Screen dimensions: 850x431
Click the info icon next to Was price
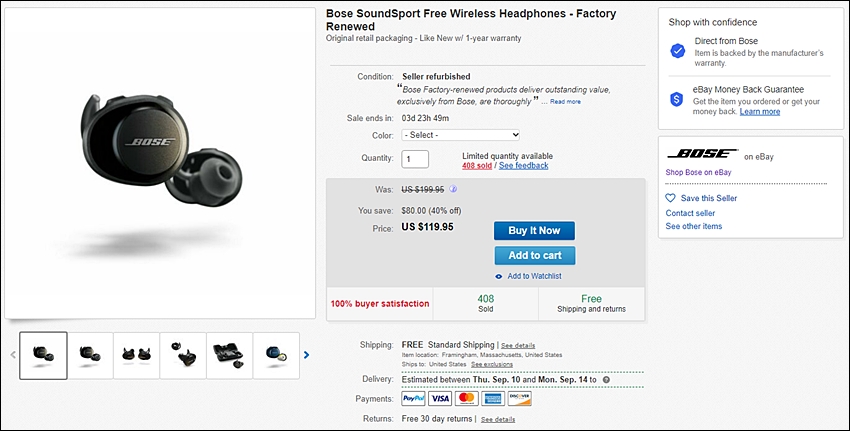(453, 189)
